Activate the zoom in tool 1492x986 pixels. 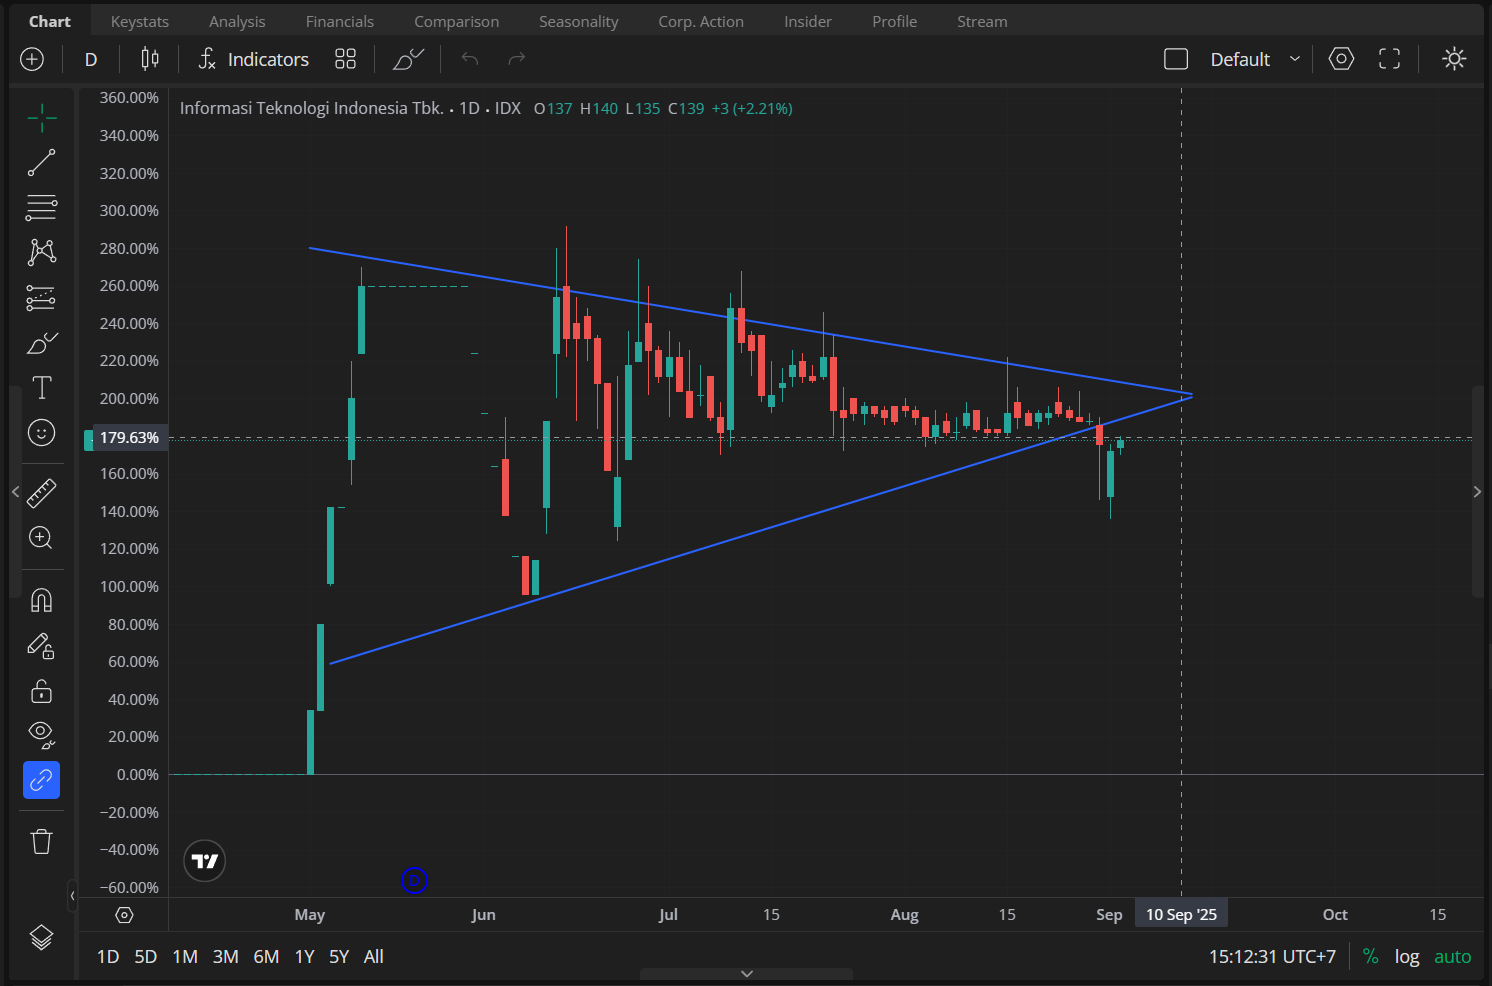point(41,538)
